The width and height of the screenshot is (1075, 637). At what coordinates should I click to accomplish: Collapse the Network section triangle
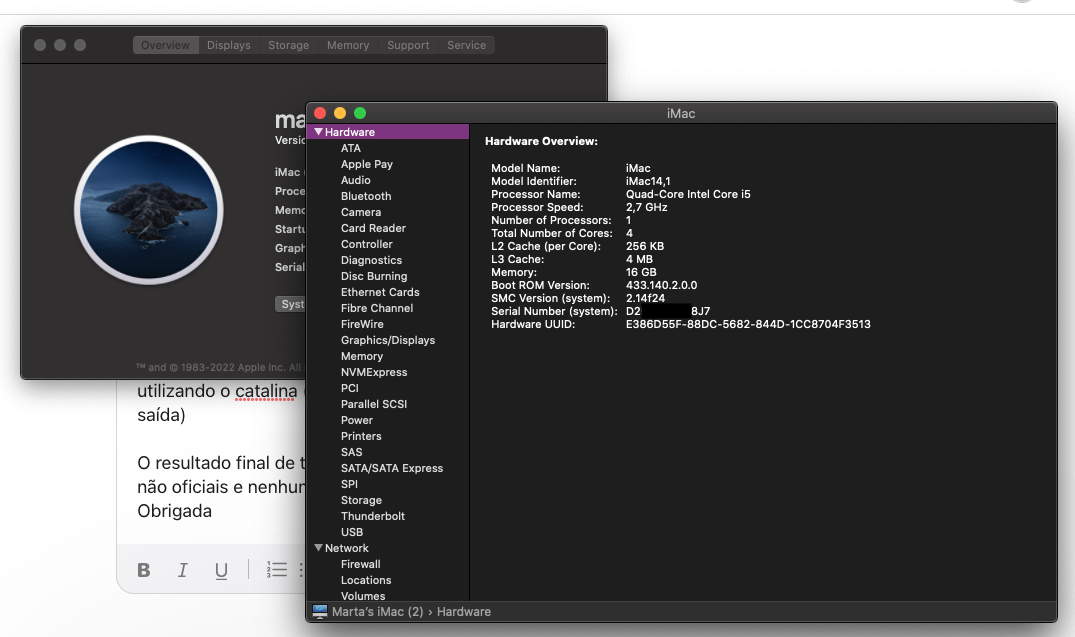[x=319, y=548]
